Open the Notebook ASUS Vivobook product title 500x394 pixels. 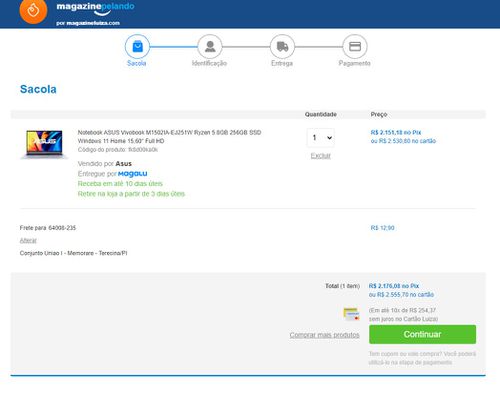click(169, 137)
